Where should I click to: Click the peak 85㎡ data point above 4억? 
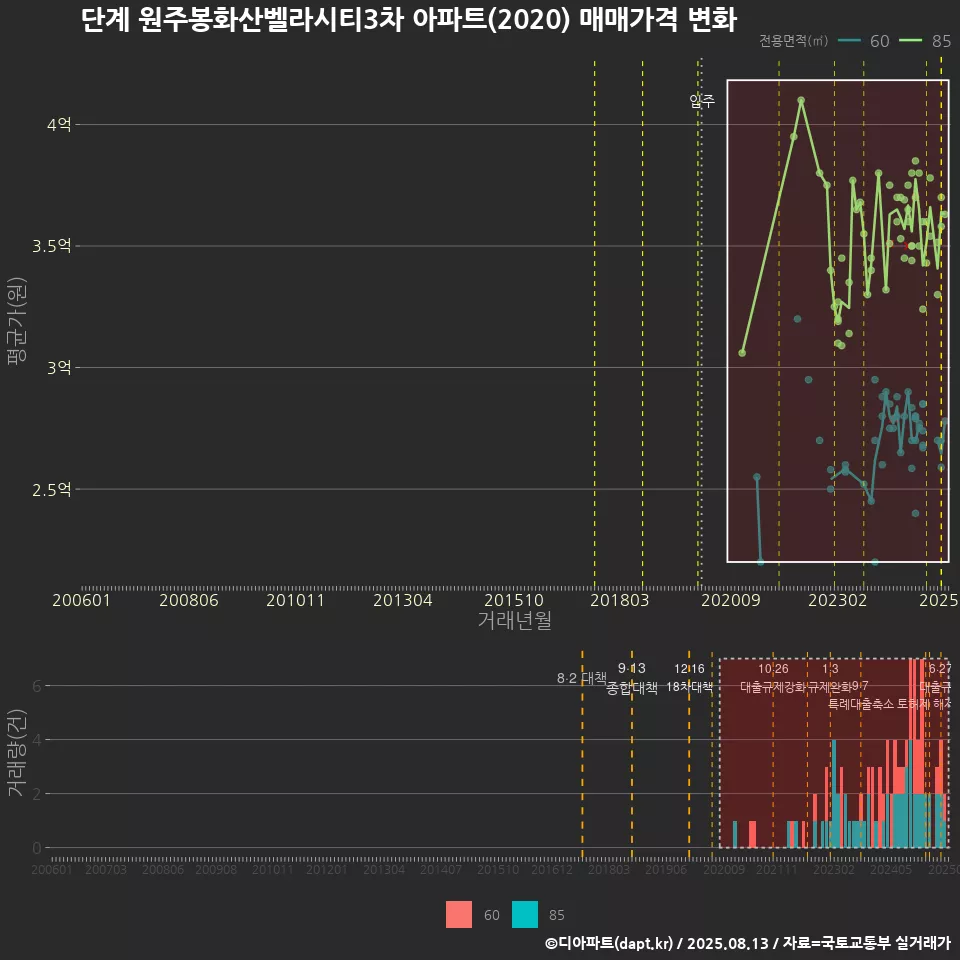point(801,100)
